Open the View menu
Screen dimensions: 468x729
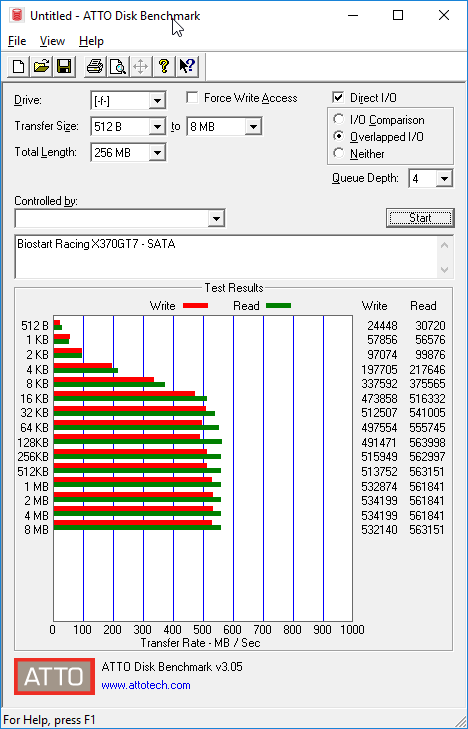[52, 41]
